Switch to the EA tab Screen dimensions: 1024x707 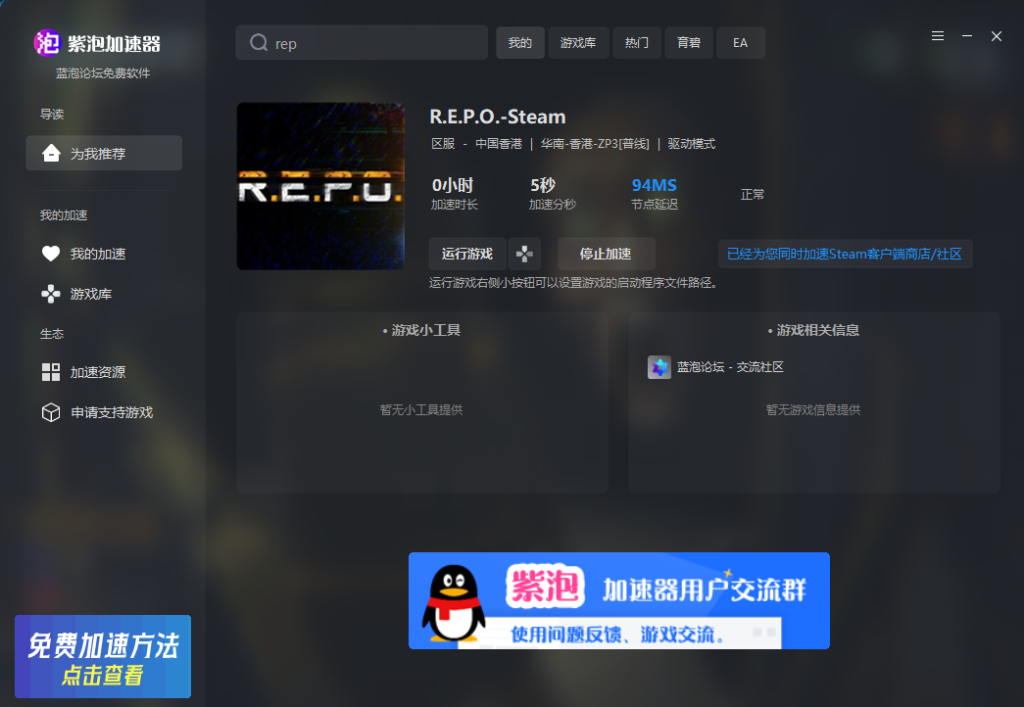[740, 43]
